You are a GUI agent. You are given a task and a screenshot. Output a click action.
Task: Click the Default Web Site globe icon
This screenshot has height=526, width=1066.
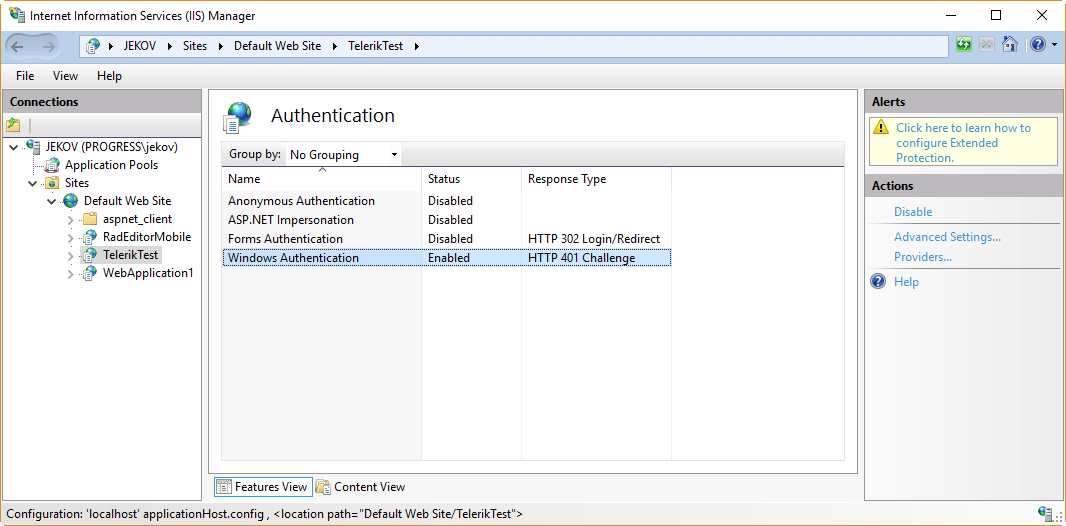(71, 201)
